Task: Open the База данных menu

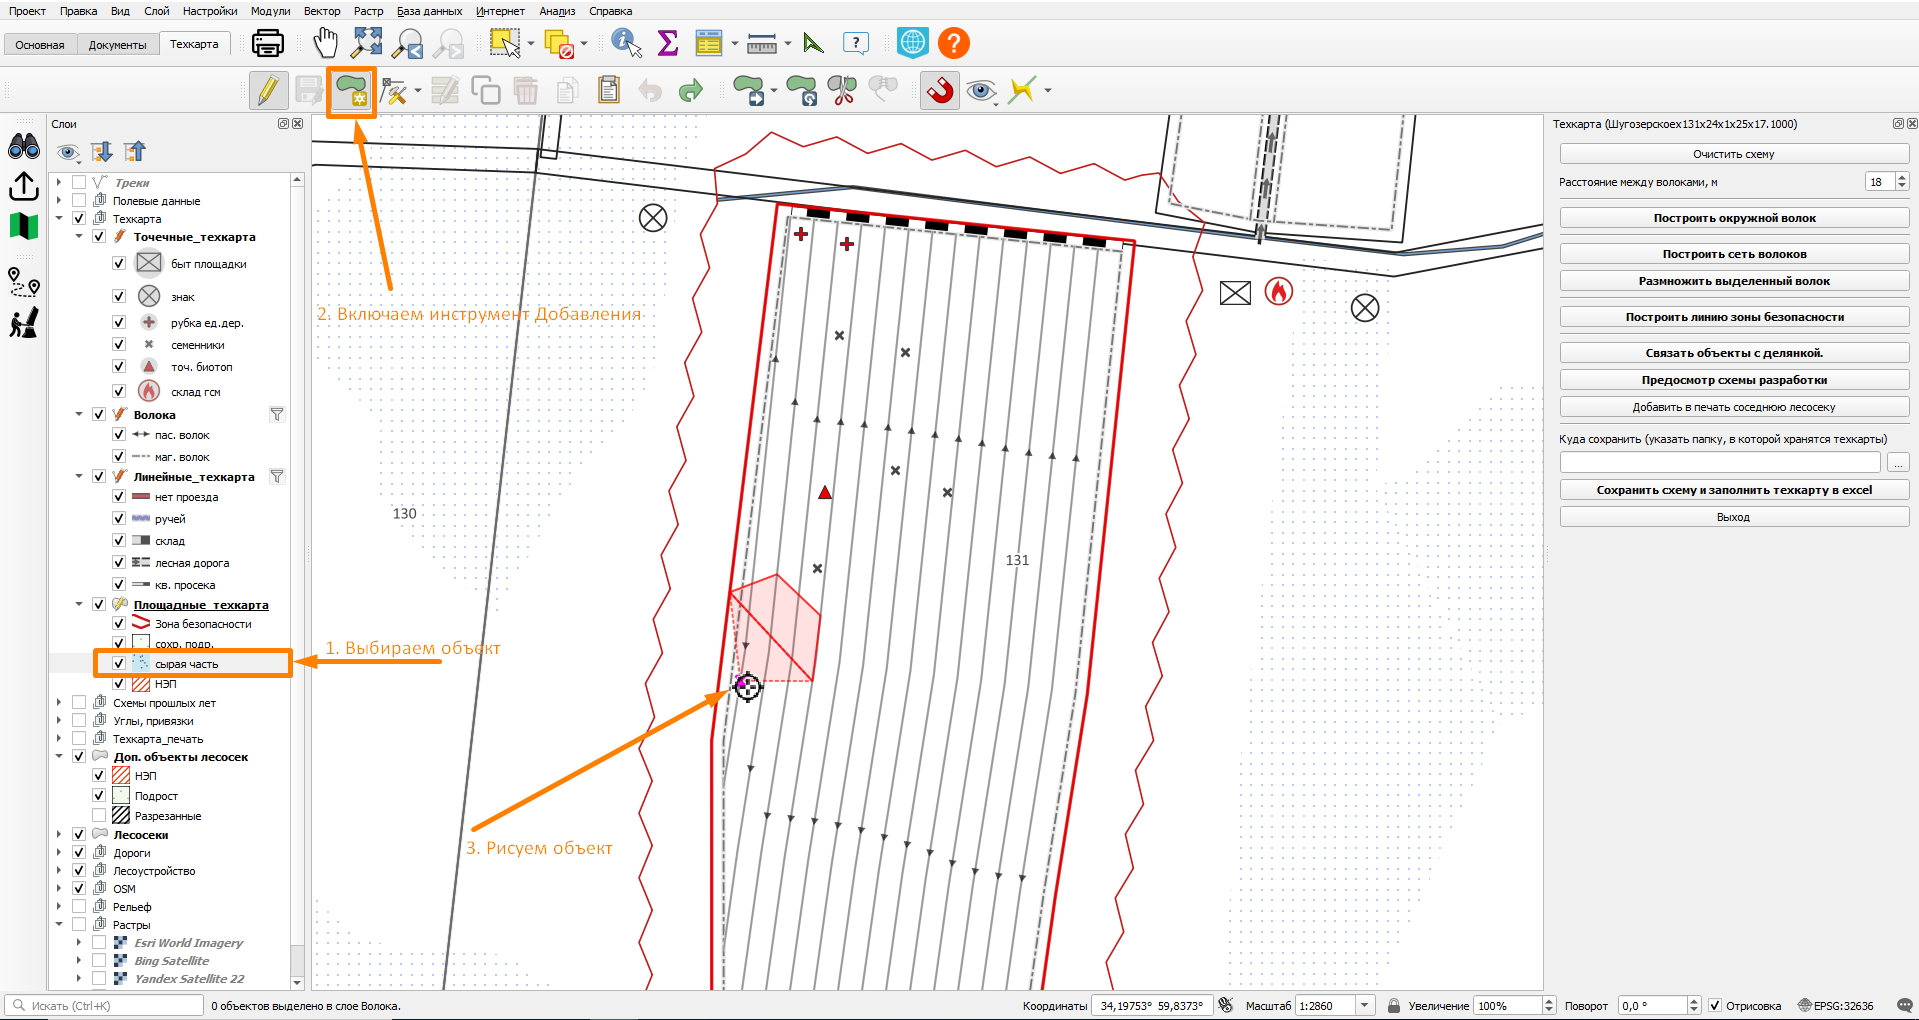Action: (429, 11)
